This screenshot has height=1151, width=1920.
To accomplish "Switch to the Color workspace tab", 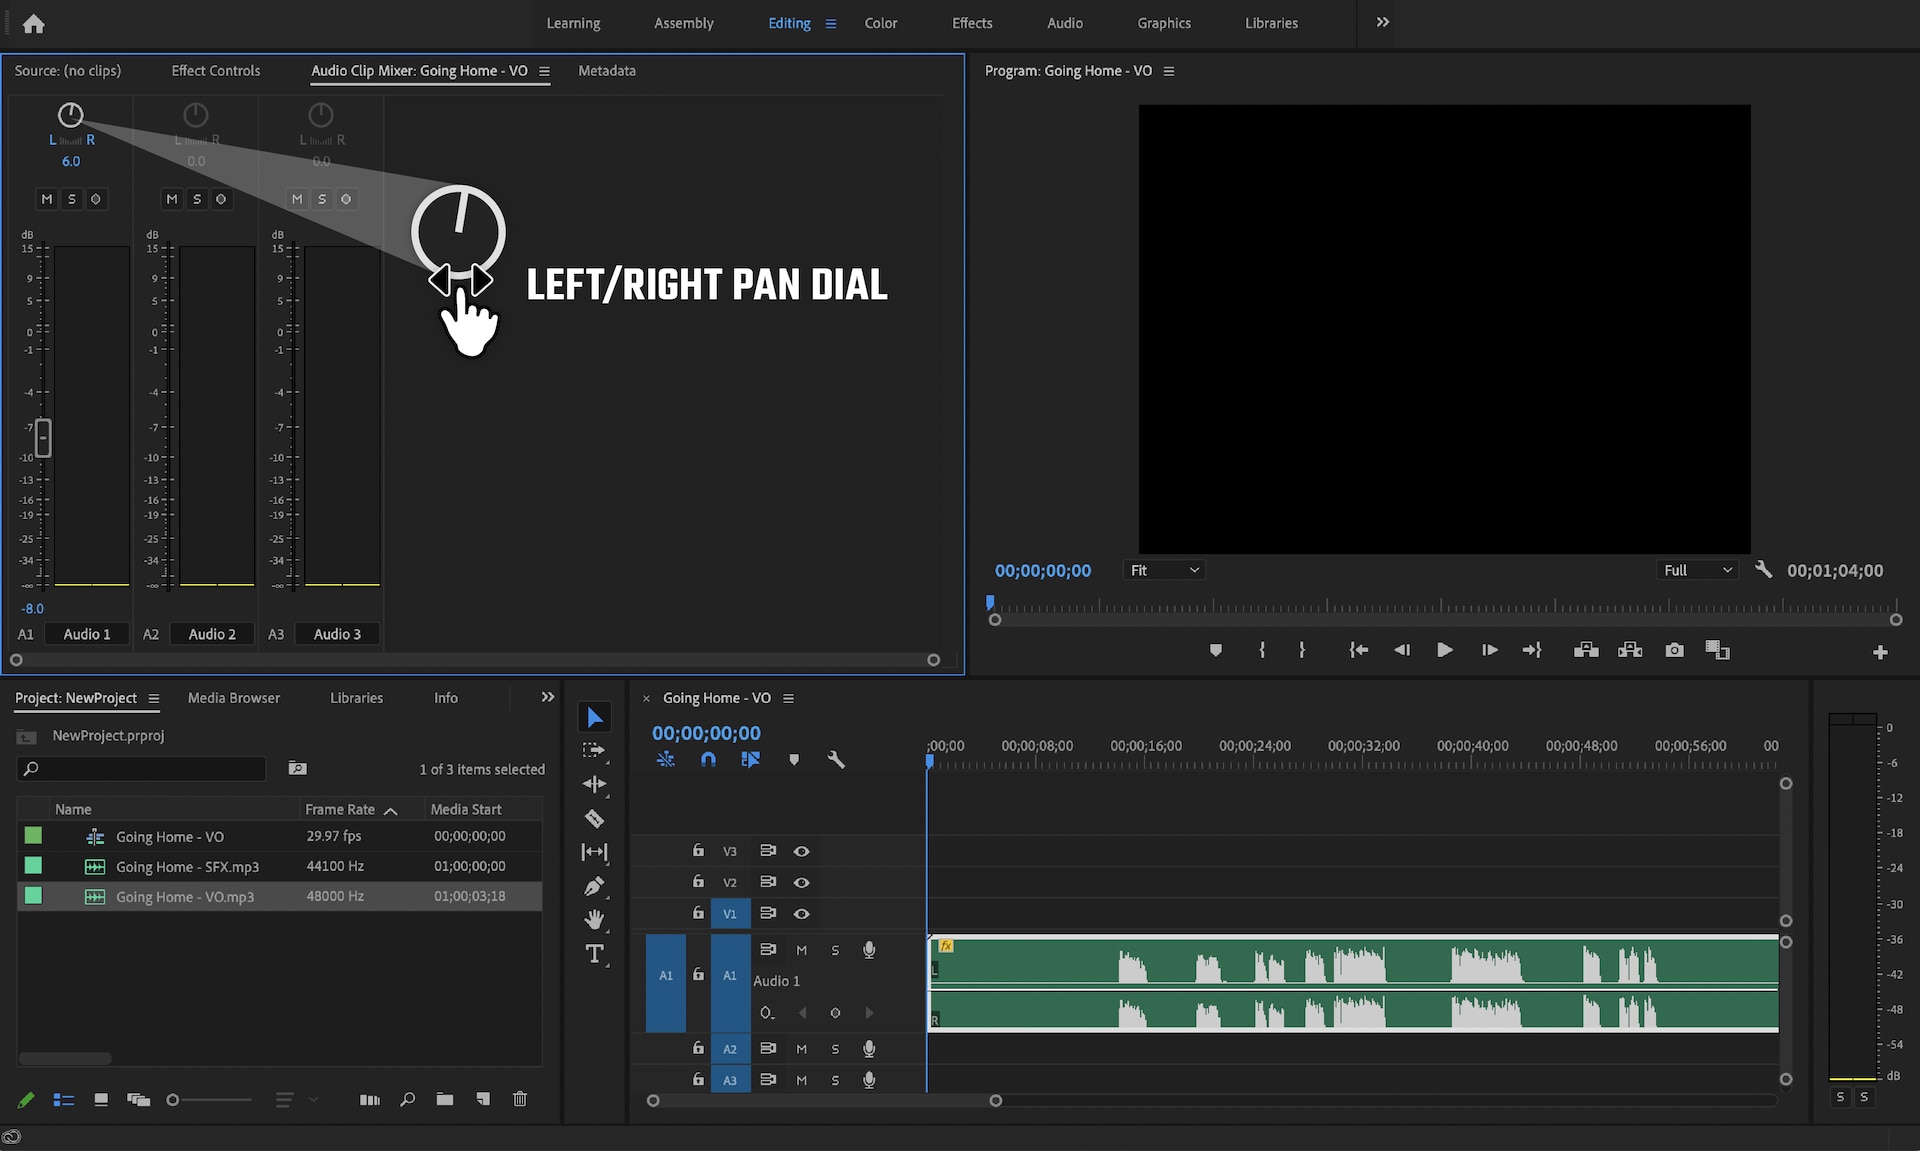I will pyautogui.click(x=881, y=22).
